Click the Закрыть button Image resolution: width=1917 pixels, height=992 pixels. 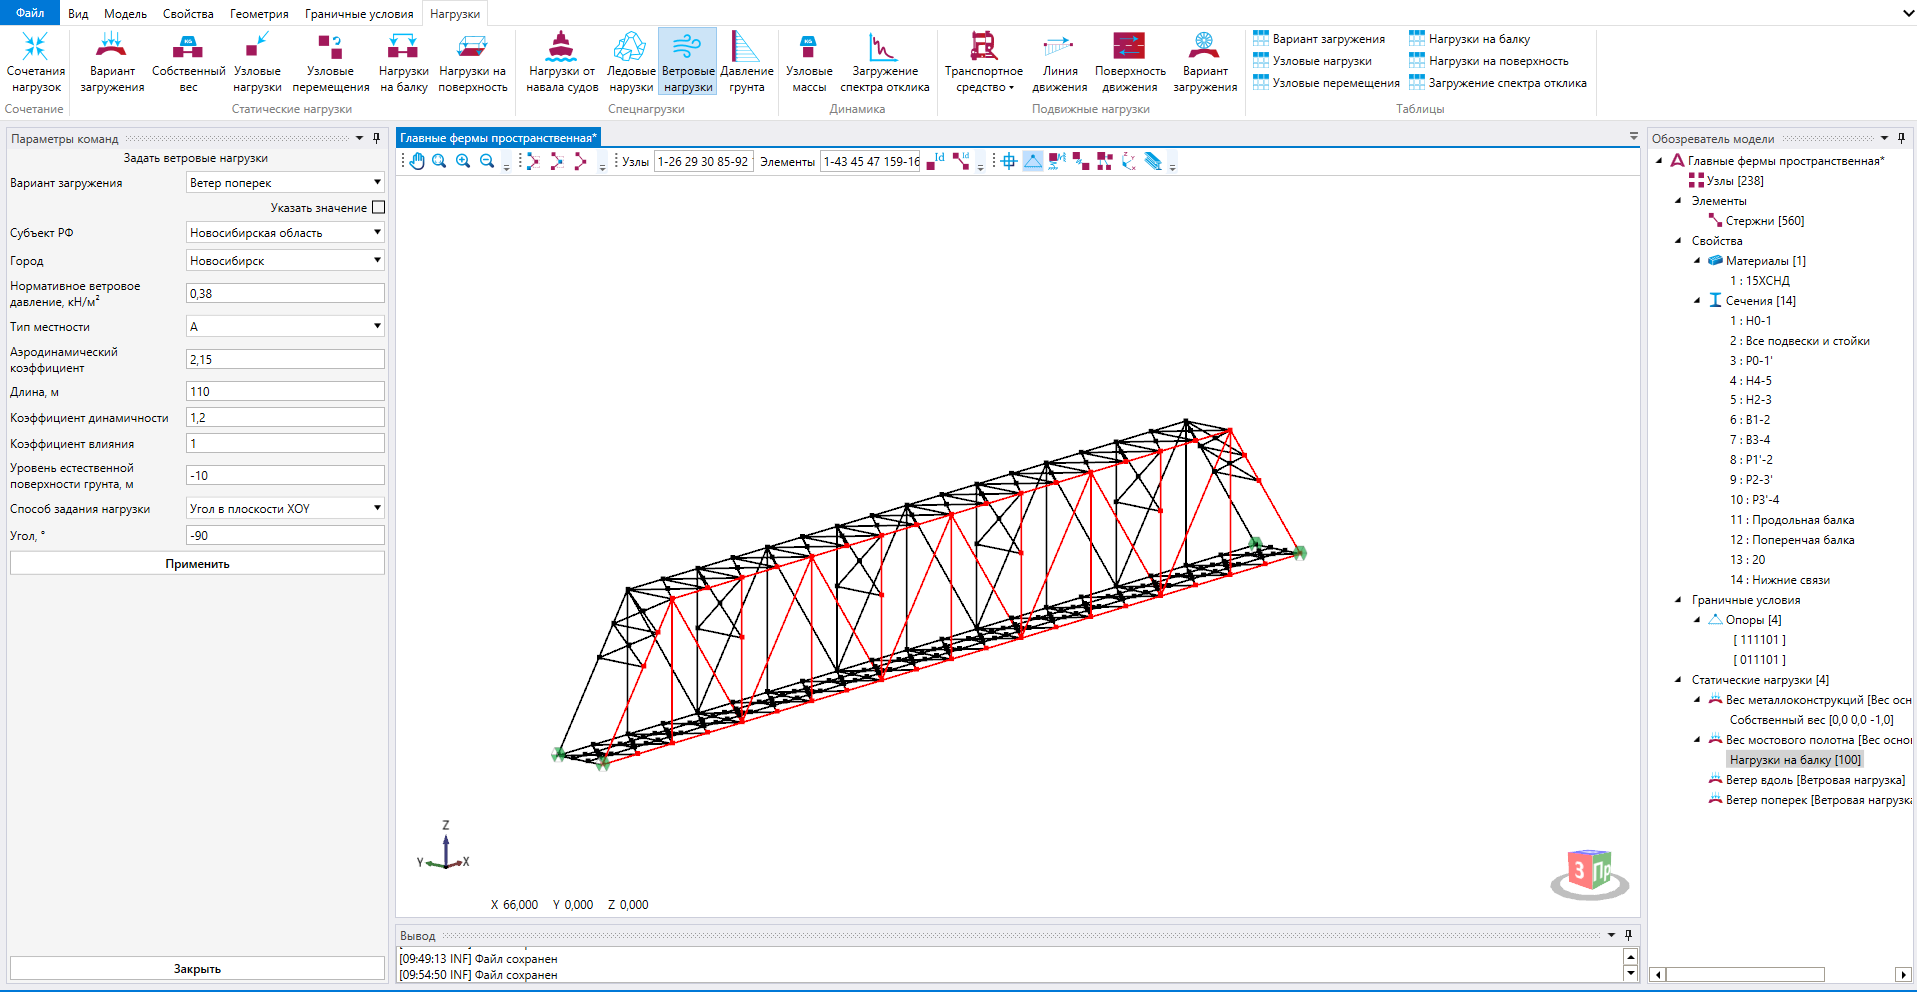(x=197, y=969)
